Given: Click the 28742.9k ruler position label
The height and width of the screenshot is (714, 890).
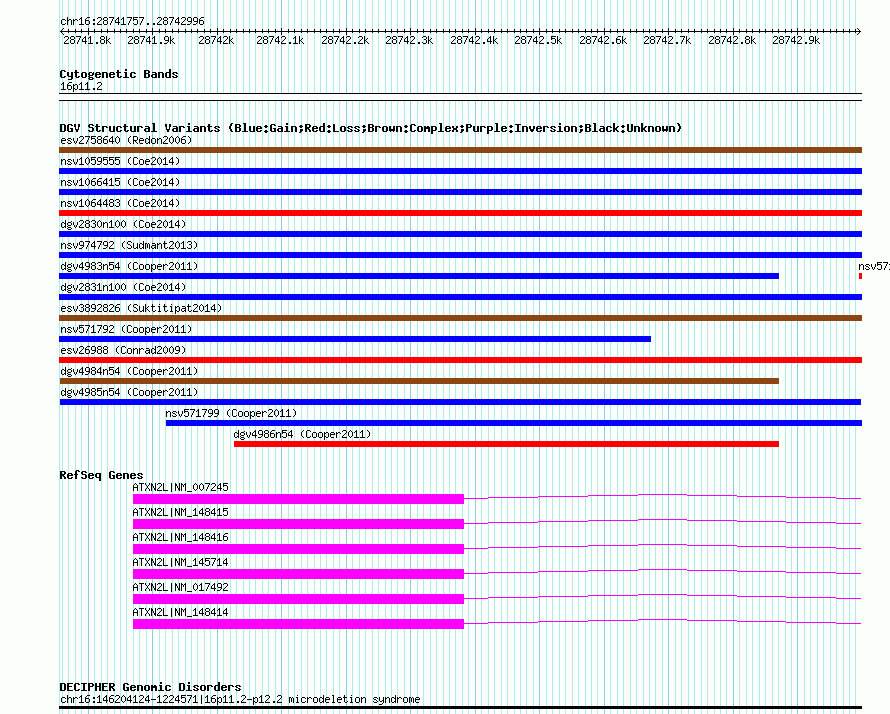Looking at the screenshot, I should click(x=796, y=40).
